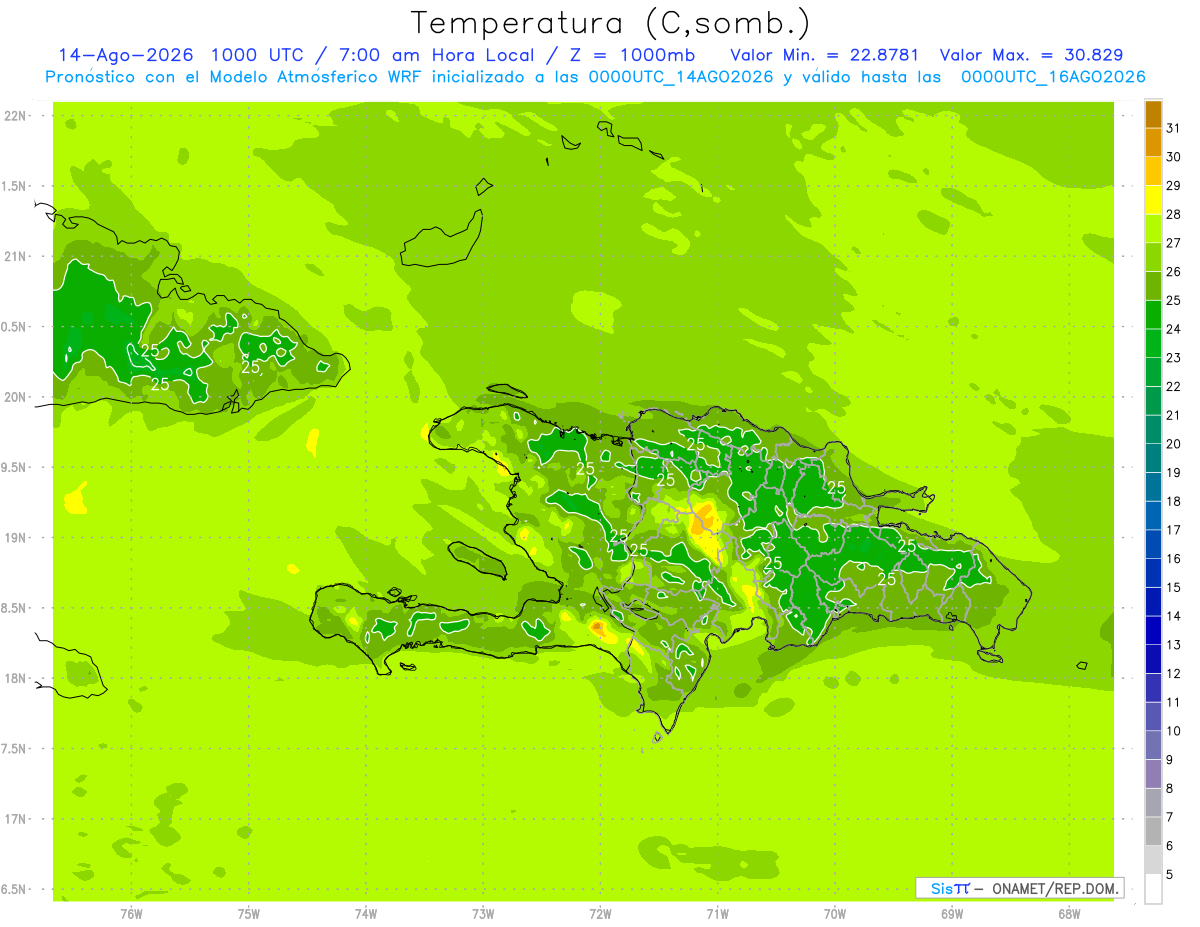Viewport: 1200px width, 927px height.
Task: Click the 'ONAMET/REP.DOM.' credit label
Action: point(1054,888)
